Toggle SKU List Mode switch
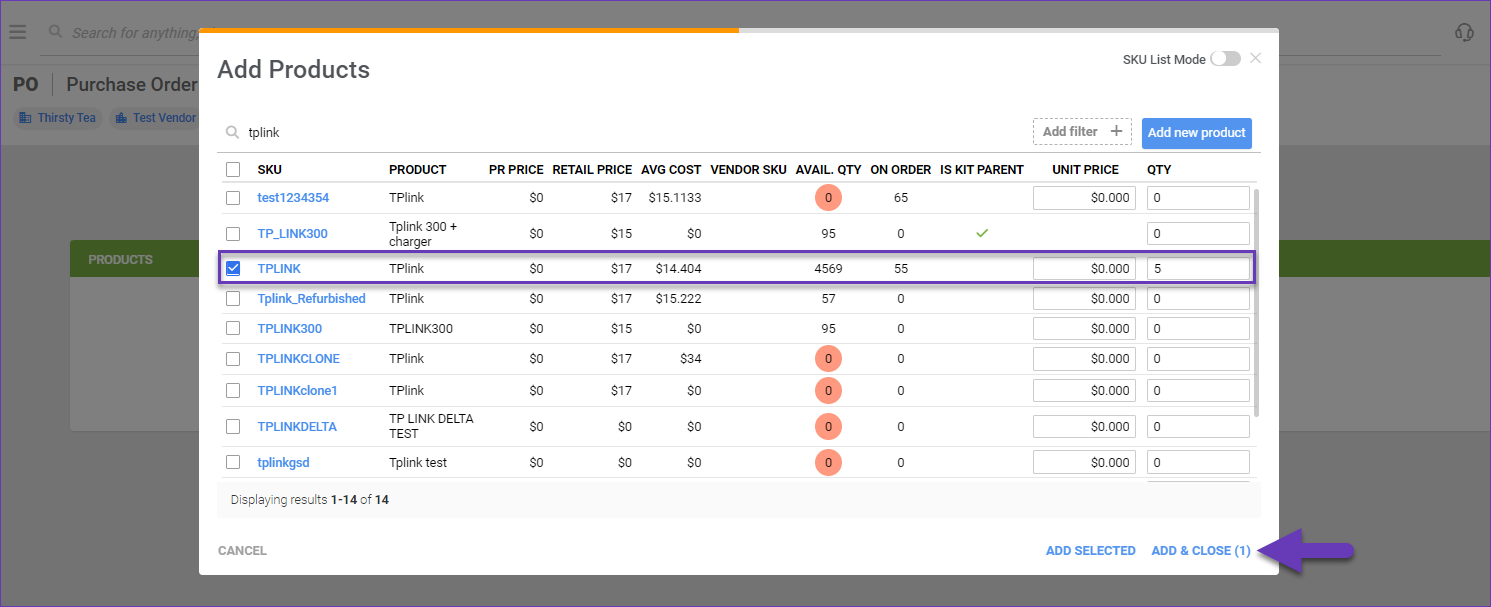The height and width of the screenshot is (607, 1491). click(1225, 59)
